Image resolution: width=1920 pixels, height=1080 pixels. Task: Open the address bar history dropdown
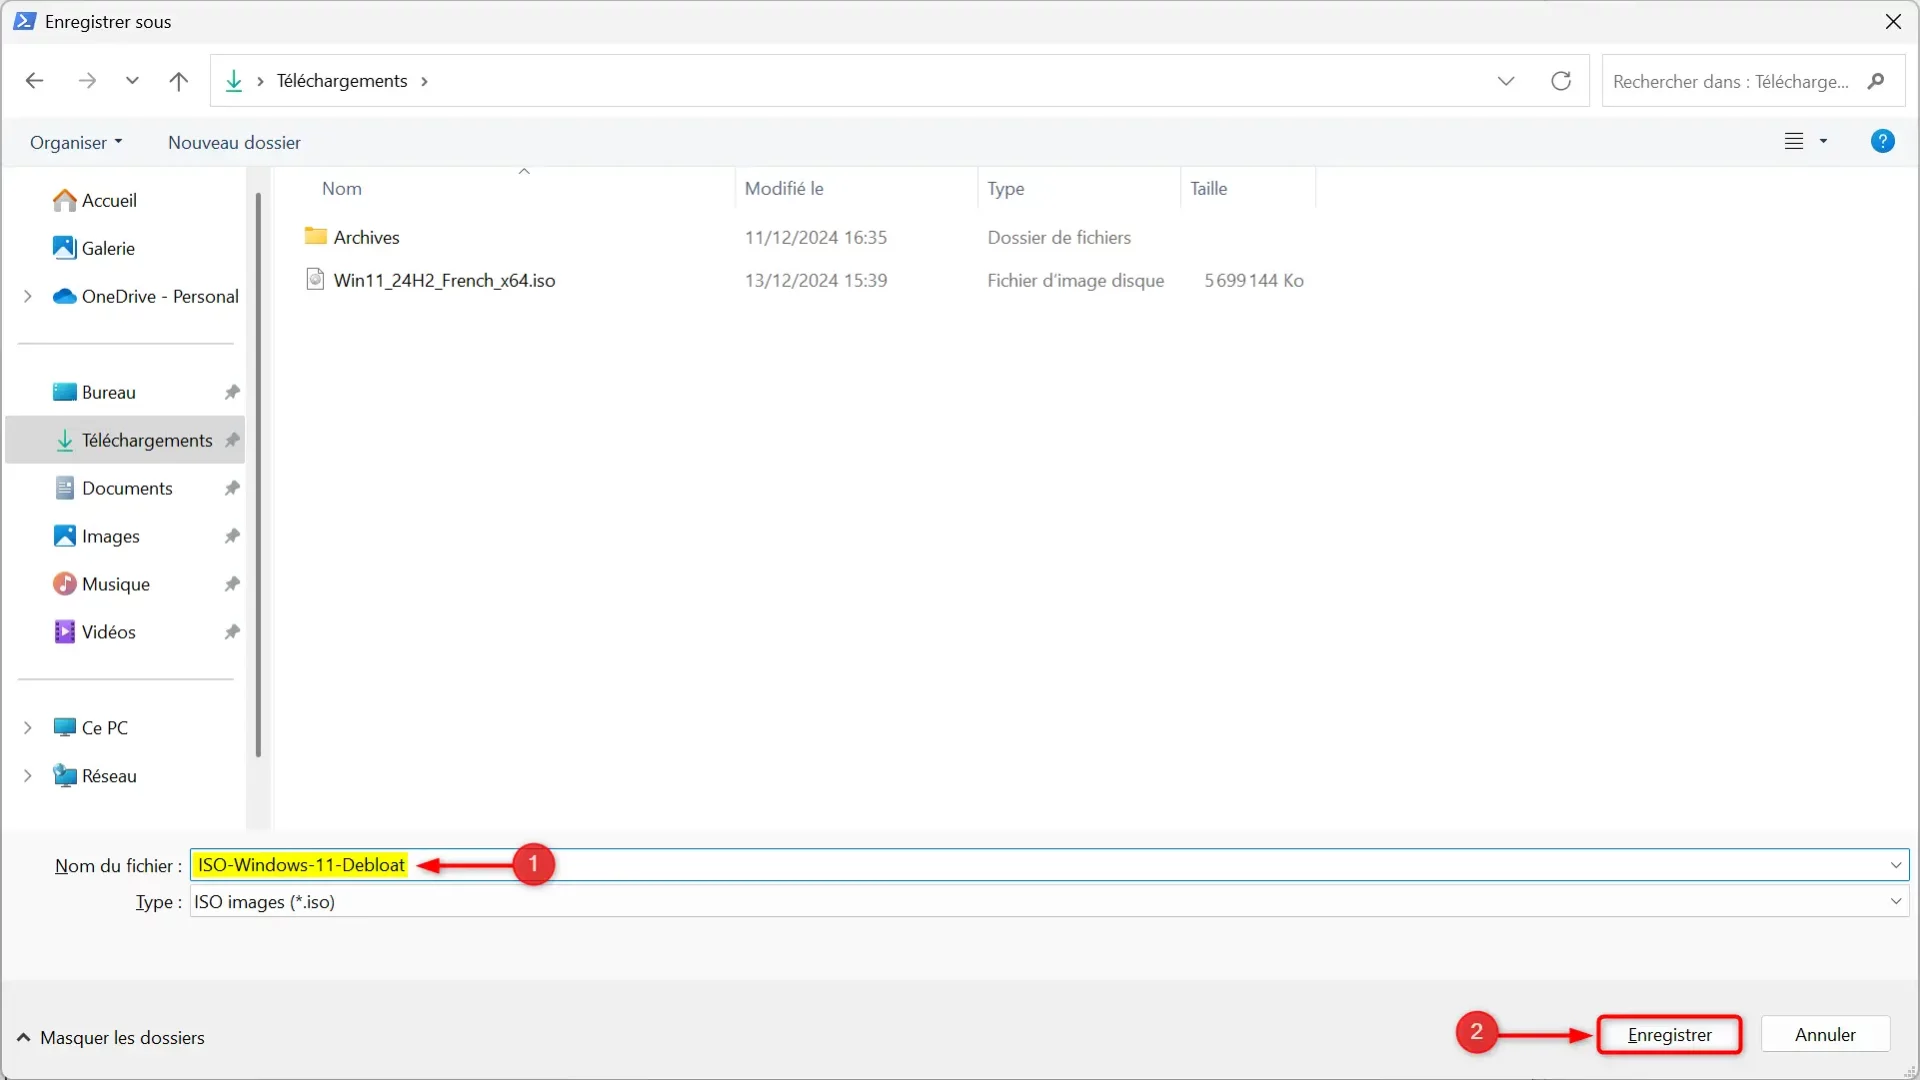1506,81
